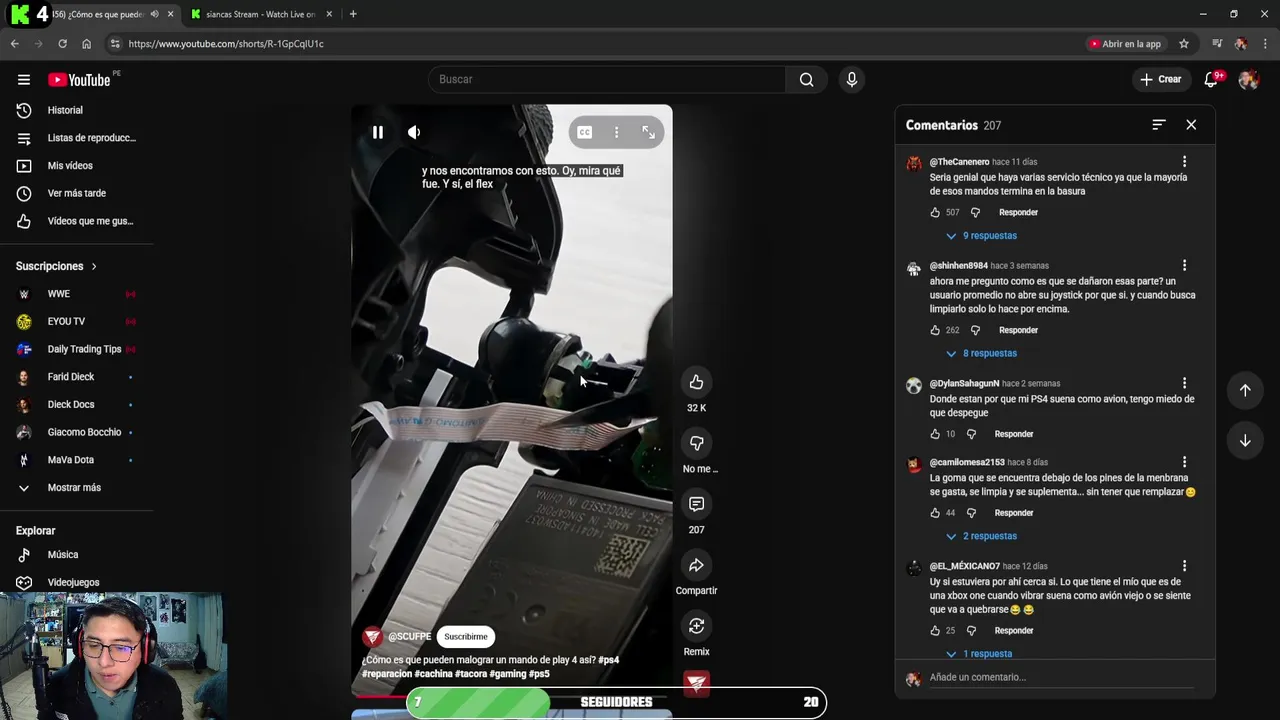Open Listas de reproducción in sidebar
1280x720 pixels.
coord(76,138)
